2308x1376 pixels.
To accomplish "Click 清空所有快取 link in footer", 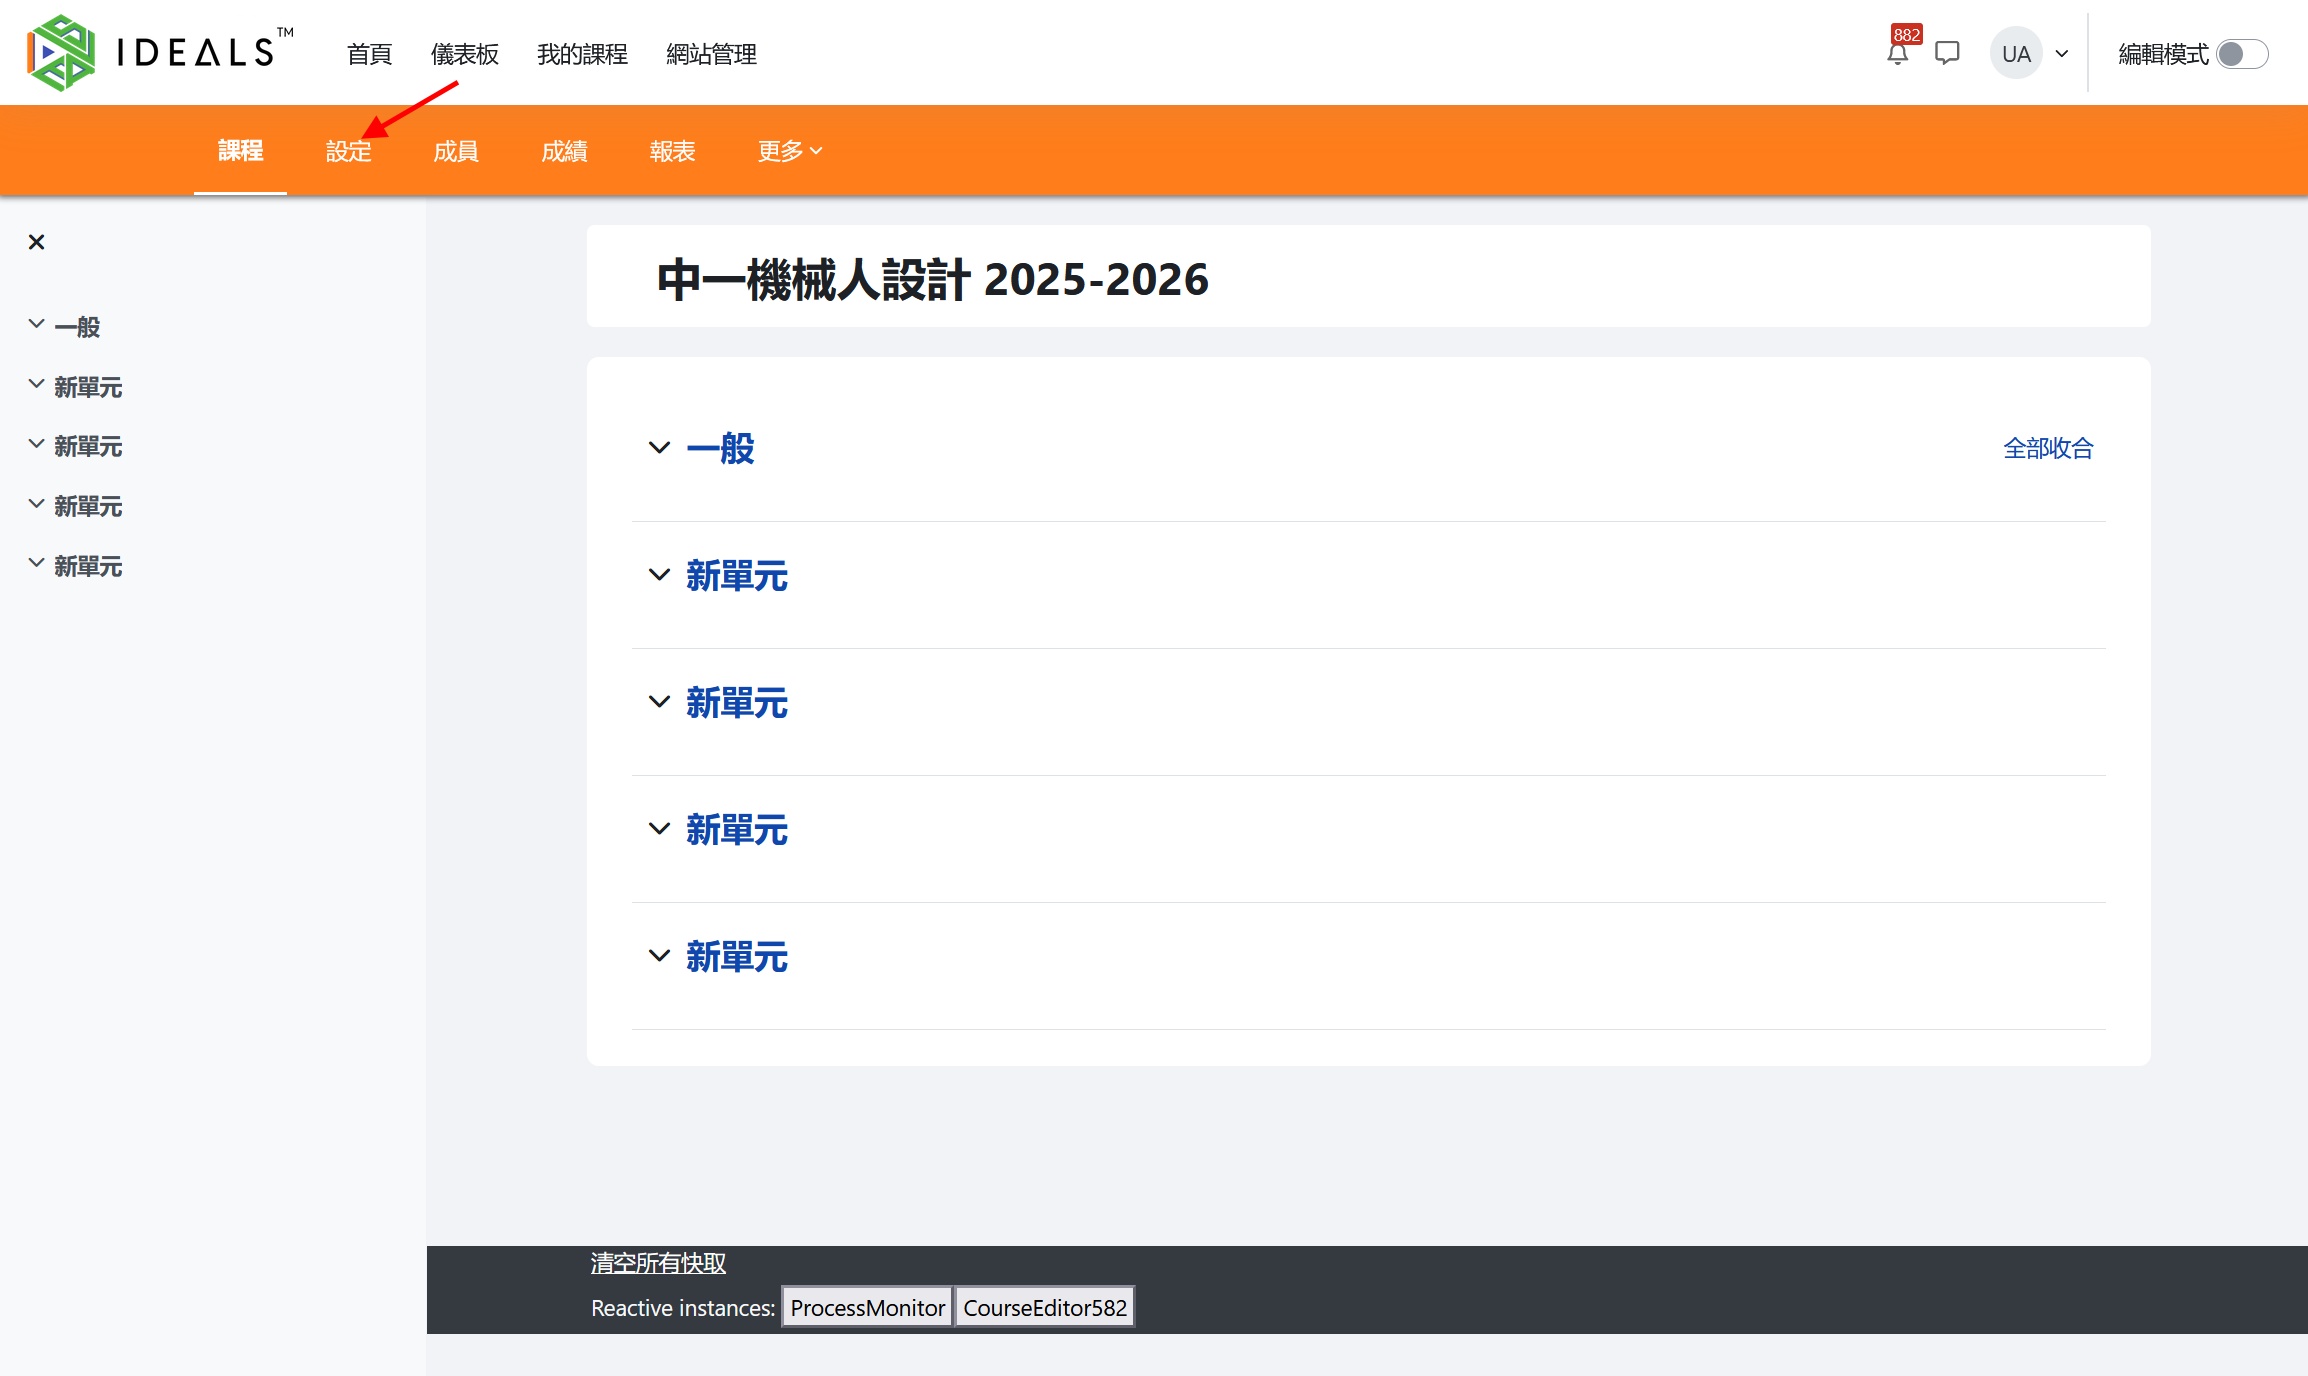I will (x=658, y=1263).
